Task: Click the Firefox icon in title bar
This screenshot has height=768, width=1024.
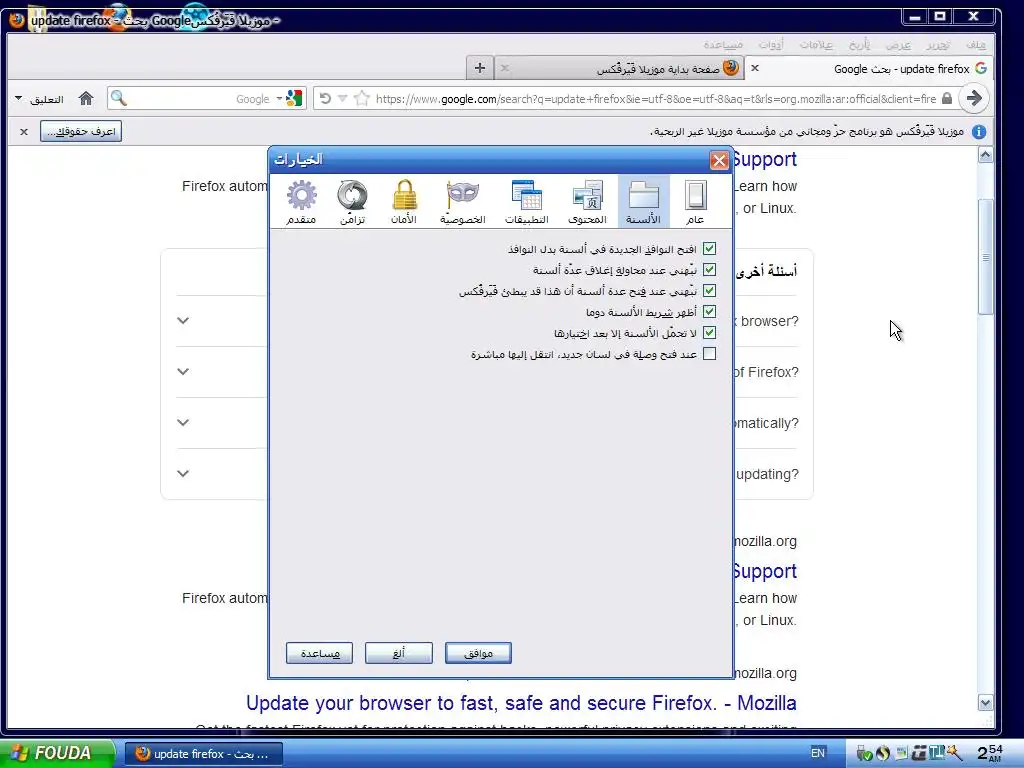Action: pyautogui.click(x=17, y=20)
